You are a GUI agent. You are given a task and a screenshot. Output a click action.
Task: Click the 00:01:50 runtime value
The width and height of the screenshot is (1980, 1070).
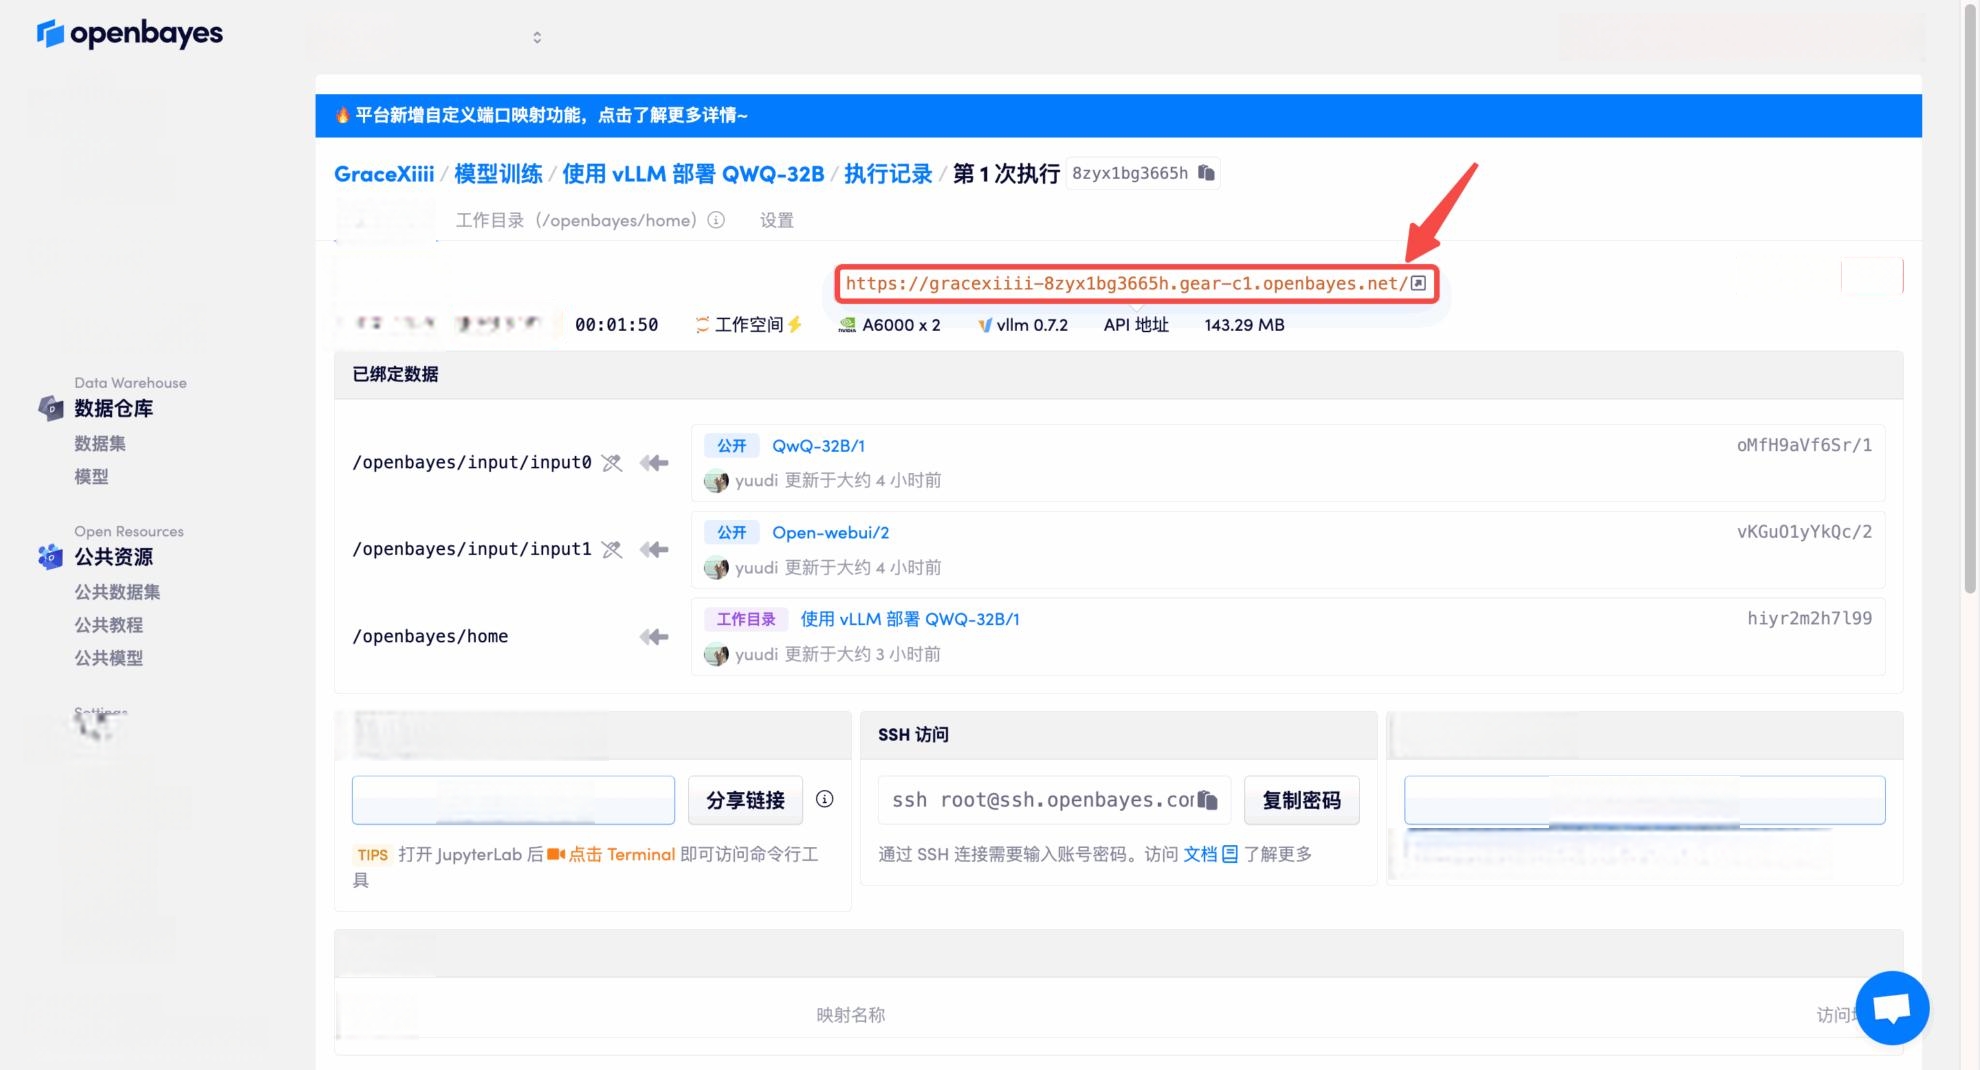point(616,325)
